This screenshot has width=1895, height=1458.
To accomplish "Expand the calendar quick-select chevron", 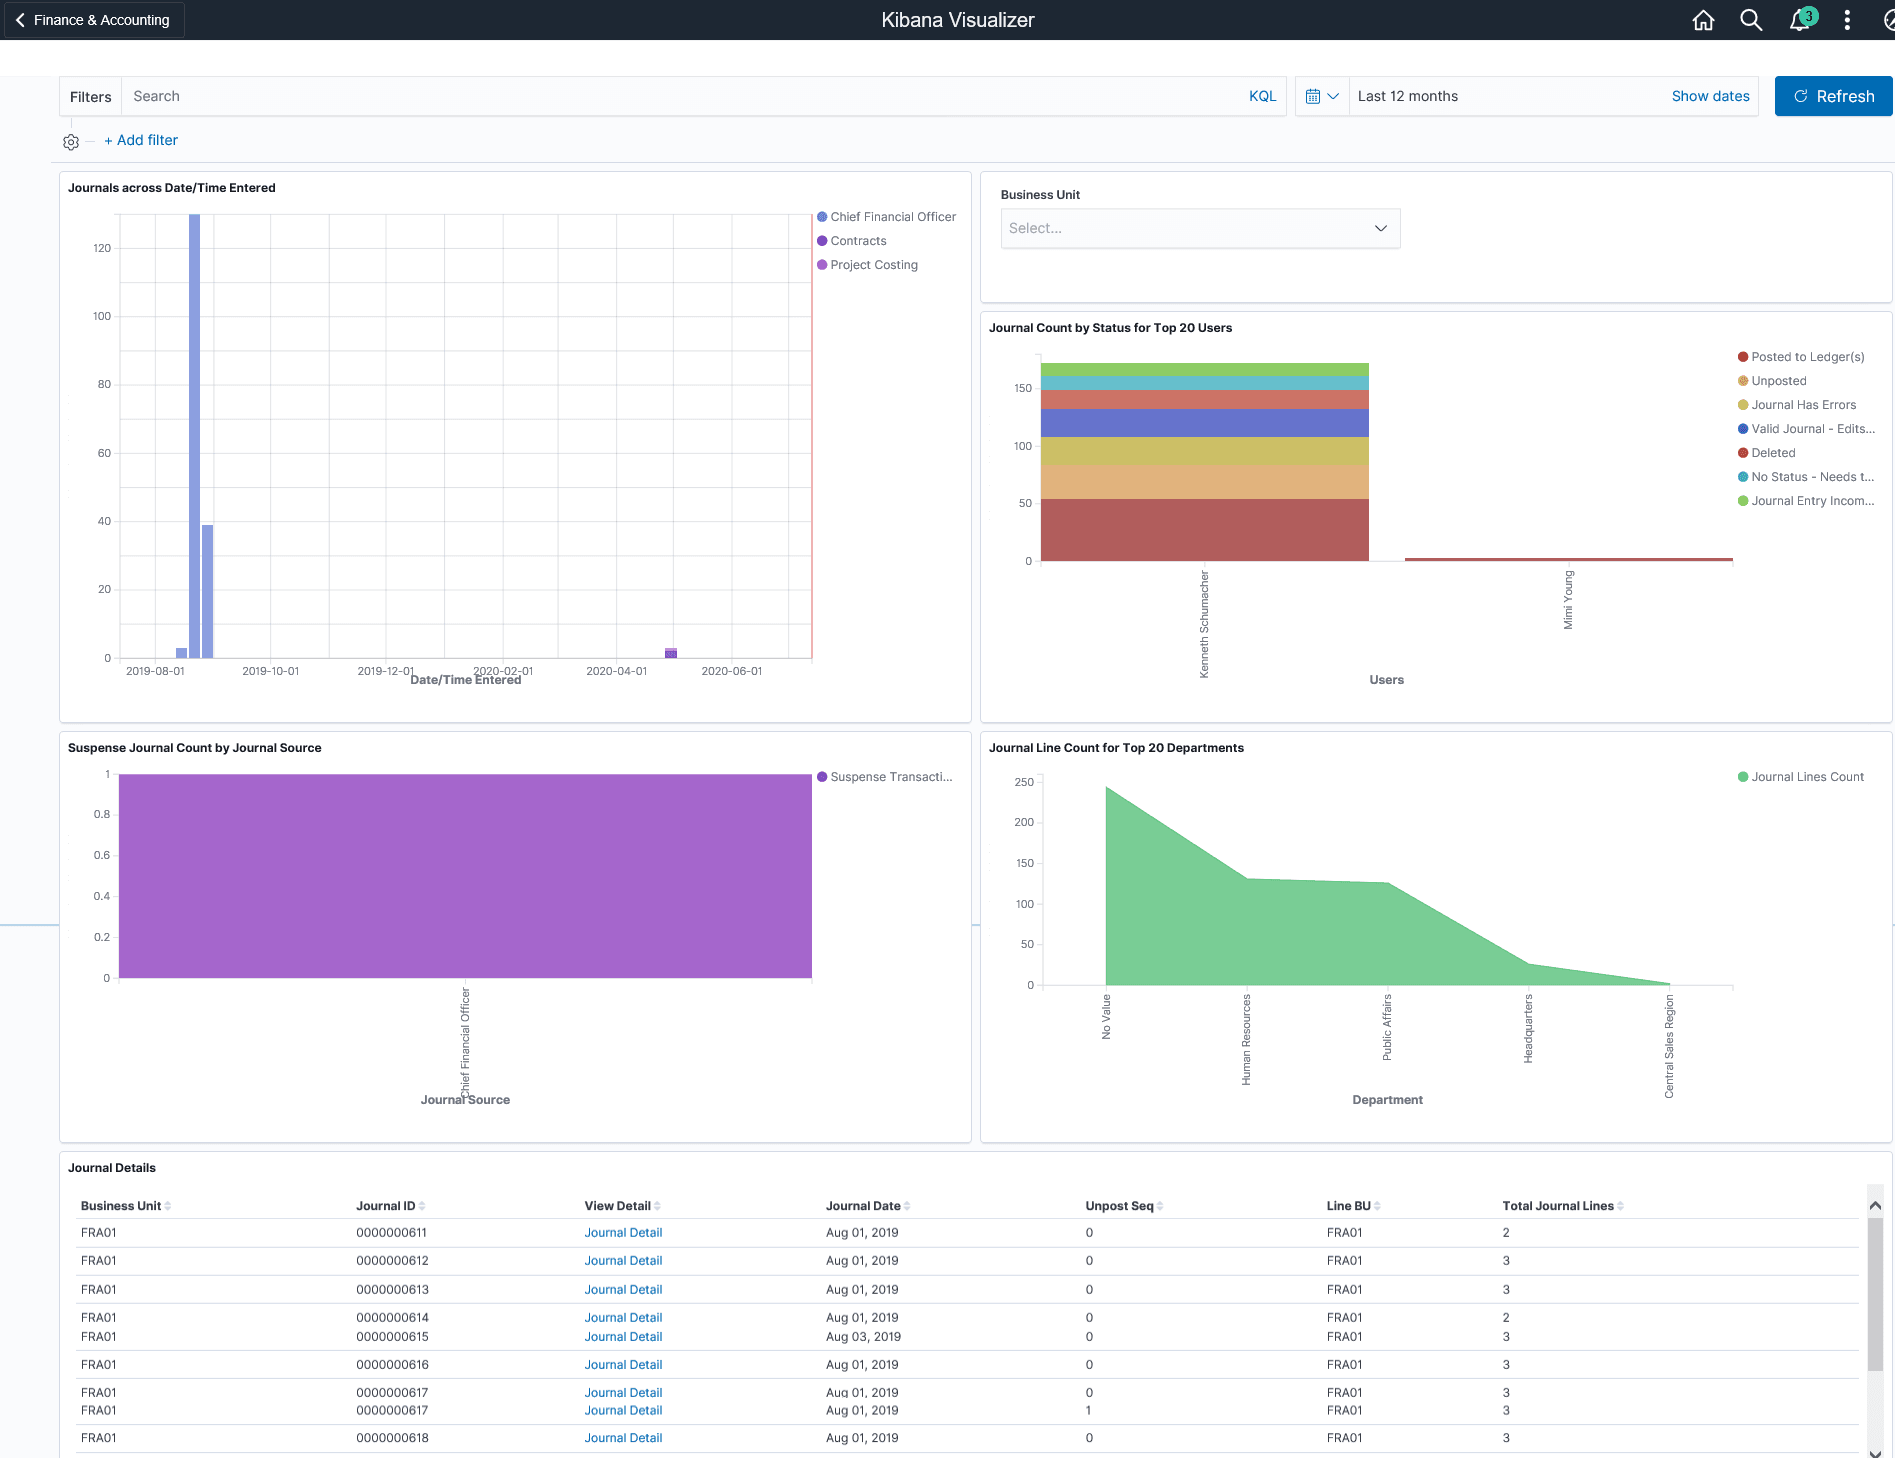I will [x=1334, y=96].
